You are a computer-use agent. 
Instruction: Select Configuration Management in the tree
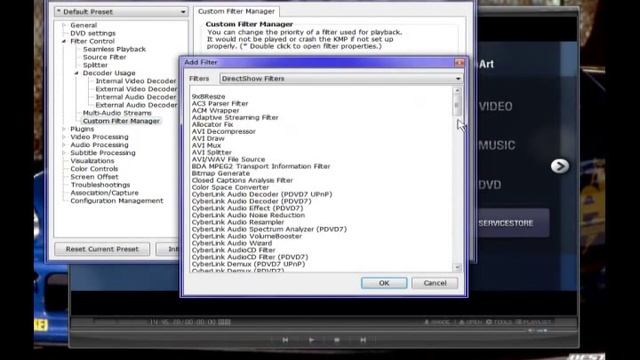[x=117, y=201]
